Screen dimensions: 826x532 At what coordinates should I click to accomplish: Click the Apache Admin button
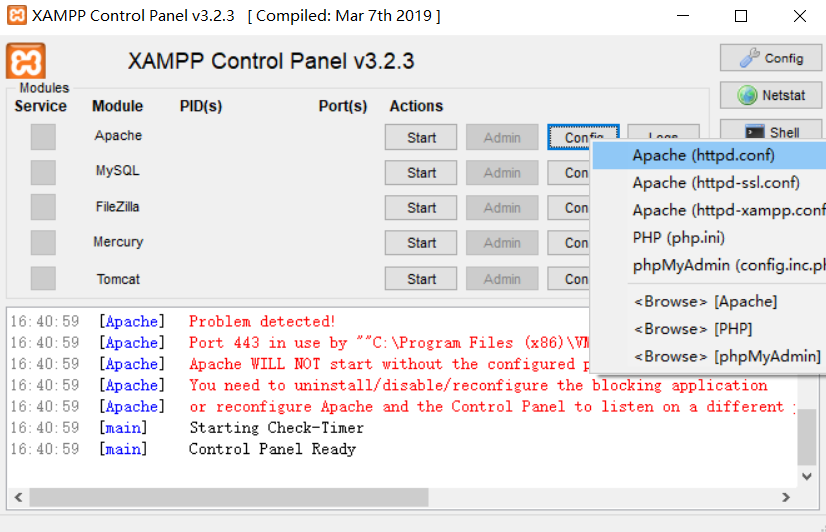click(x=502, y=137)
